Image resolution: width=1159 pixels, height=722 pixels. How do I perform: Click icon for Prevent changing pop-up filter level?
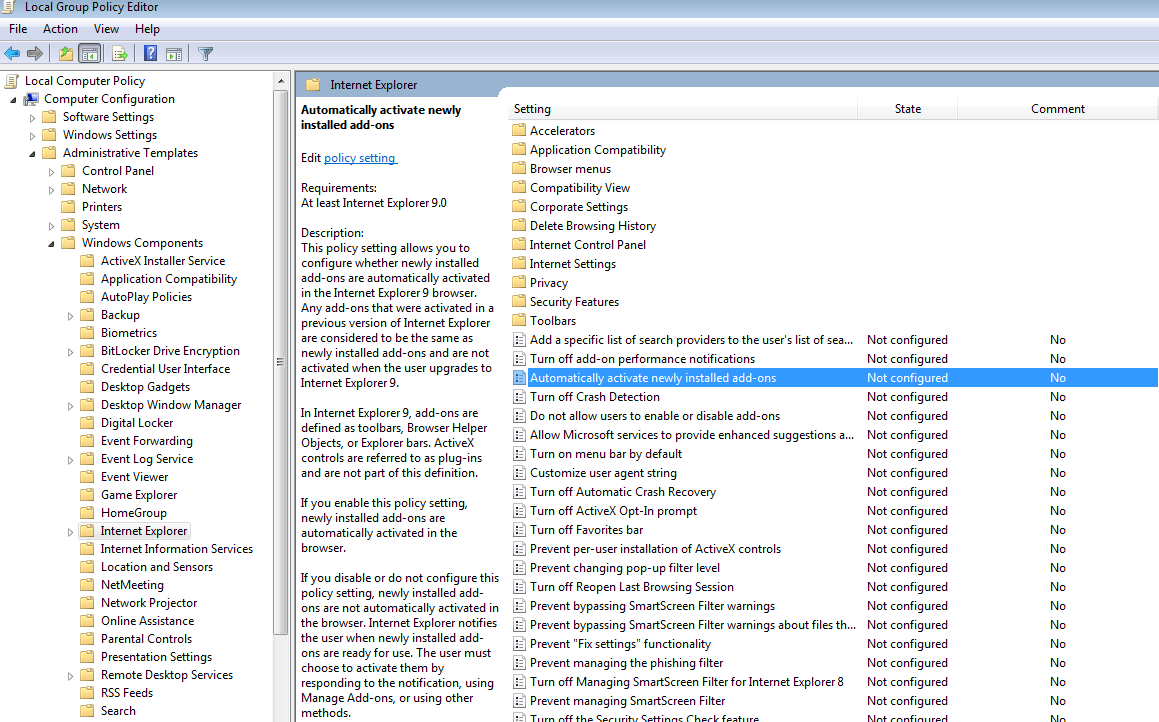519,568
